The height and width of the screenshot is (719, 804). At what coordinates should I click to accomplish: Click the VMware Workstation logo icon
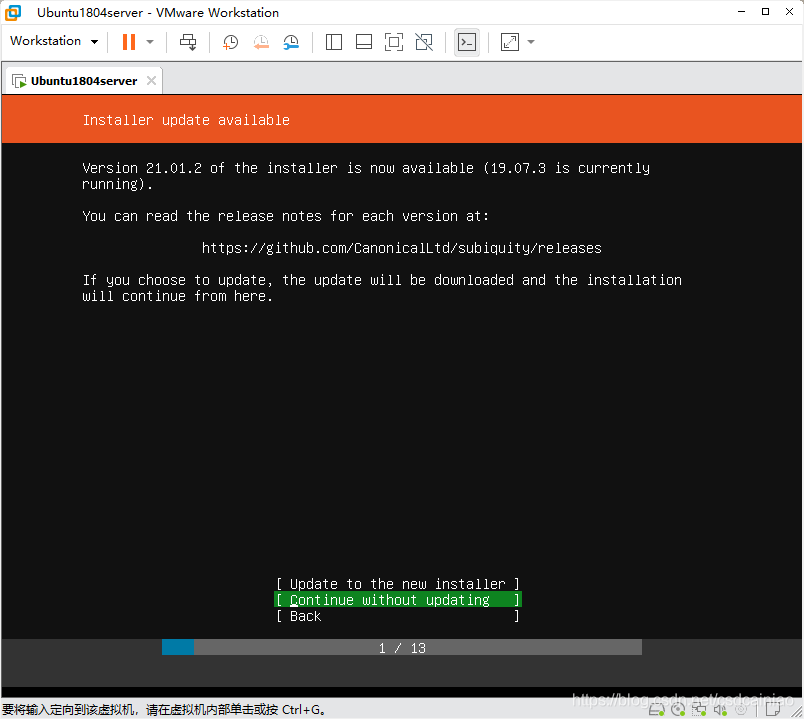[13, 12]
